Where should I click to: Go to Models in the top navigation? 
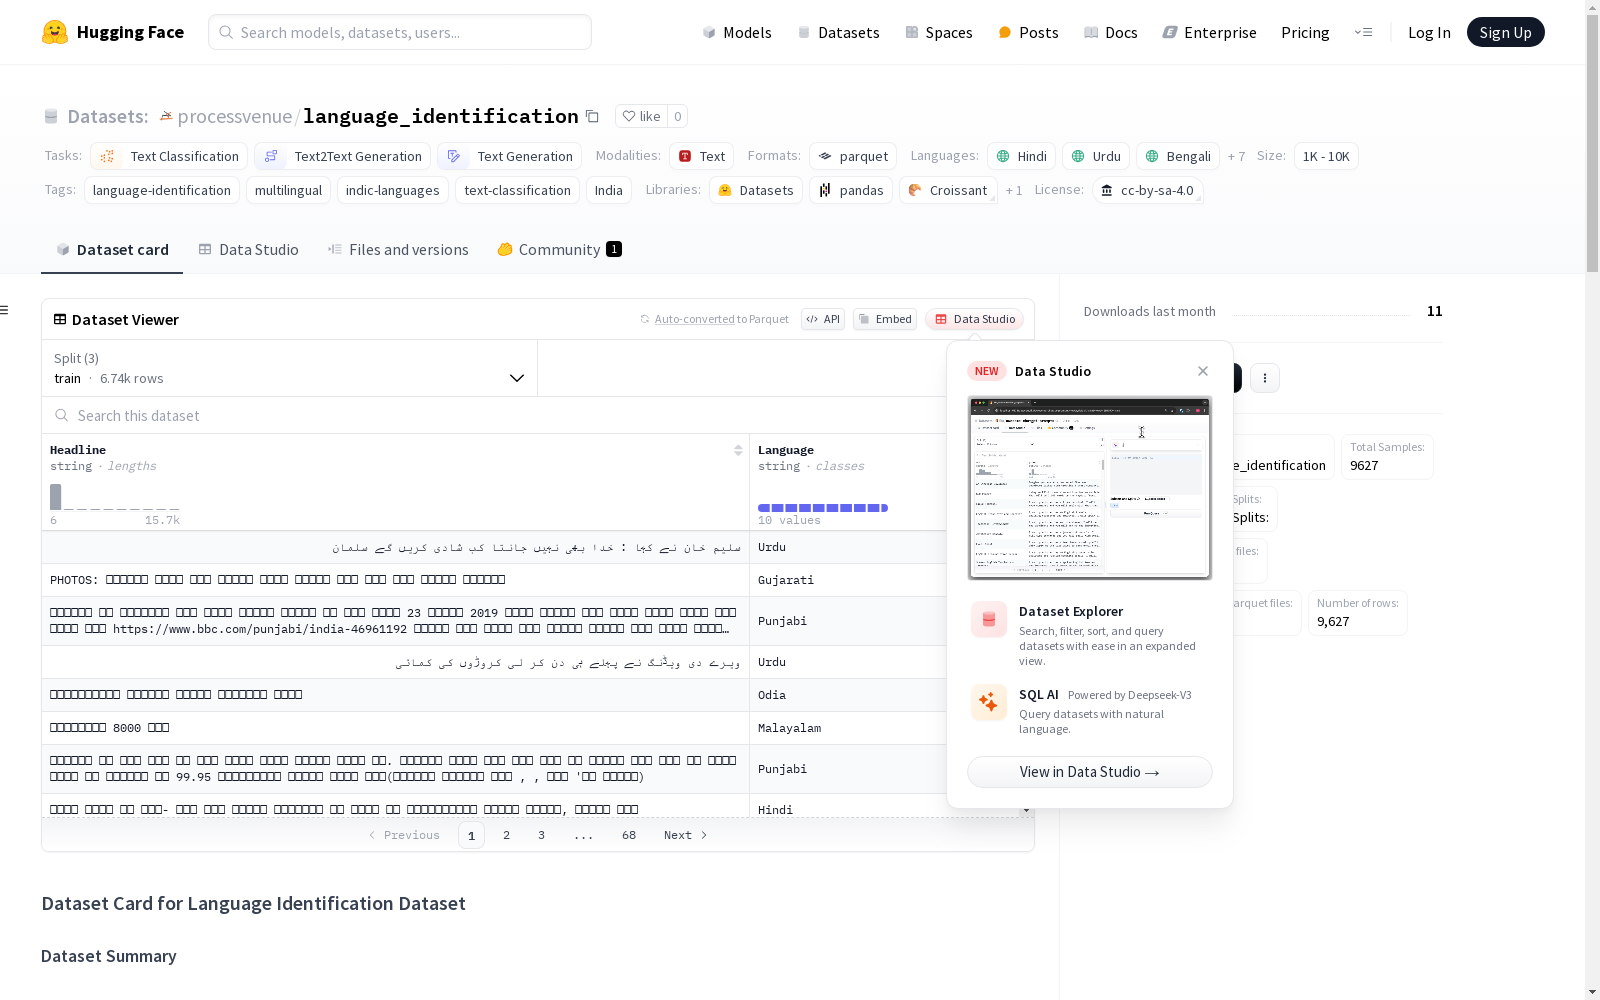pyautogui.click(x=737, y=32)
